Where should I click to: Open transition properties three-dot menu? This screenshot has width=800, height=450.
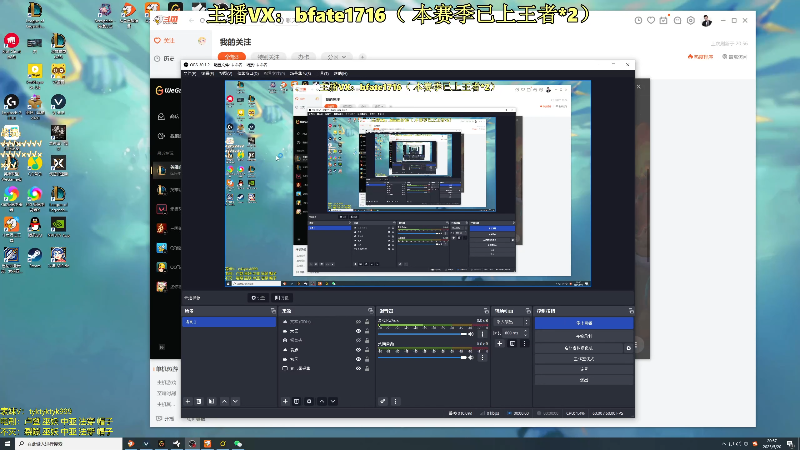click(524, 344)
